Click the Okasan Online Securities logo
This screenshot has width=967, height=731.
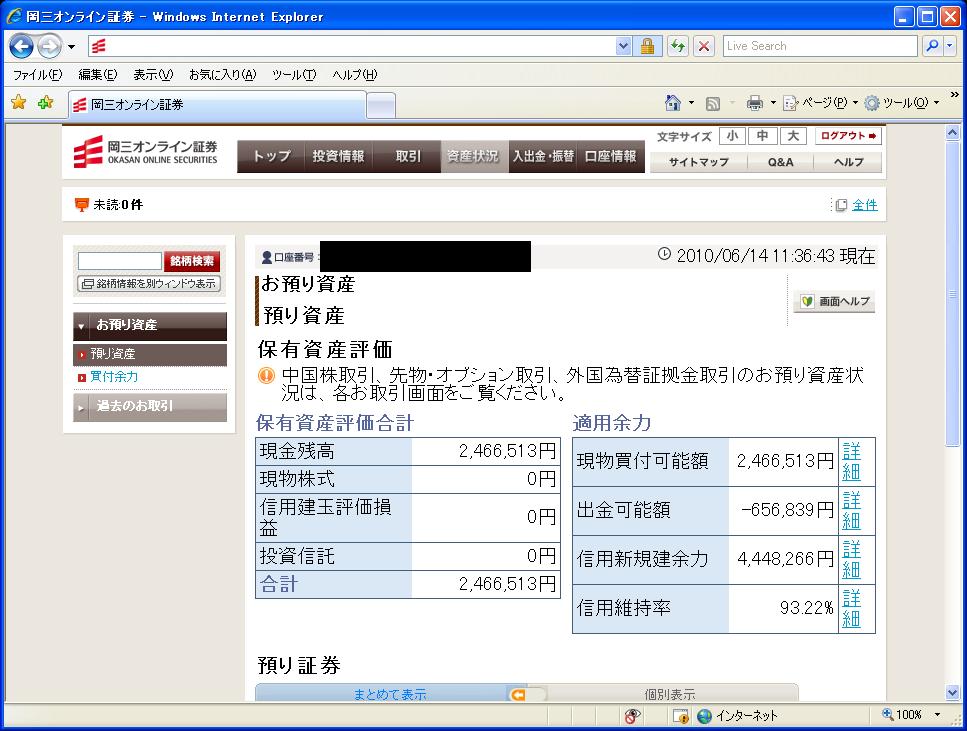point(146,153)
